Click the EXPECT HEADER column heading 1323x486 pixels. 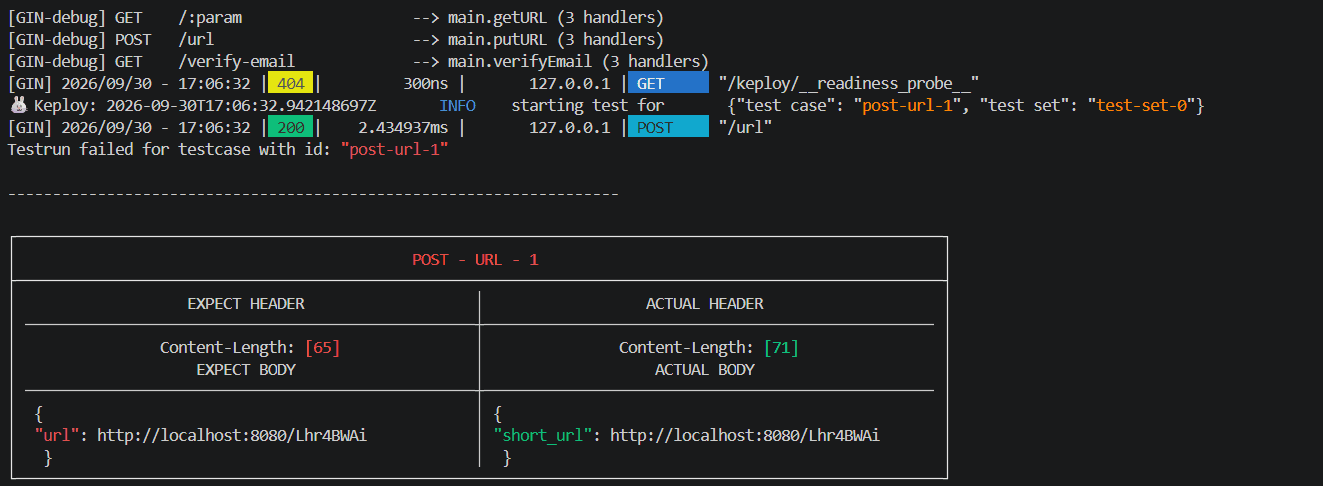click(x=246, y=303)
